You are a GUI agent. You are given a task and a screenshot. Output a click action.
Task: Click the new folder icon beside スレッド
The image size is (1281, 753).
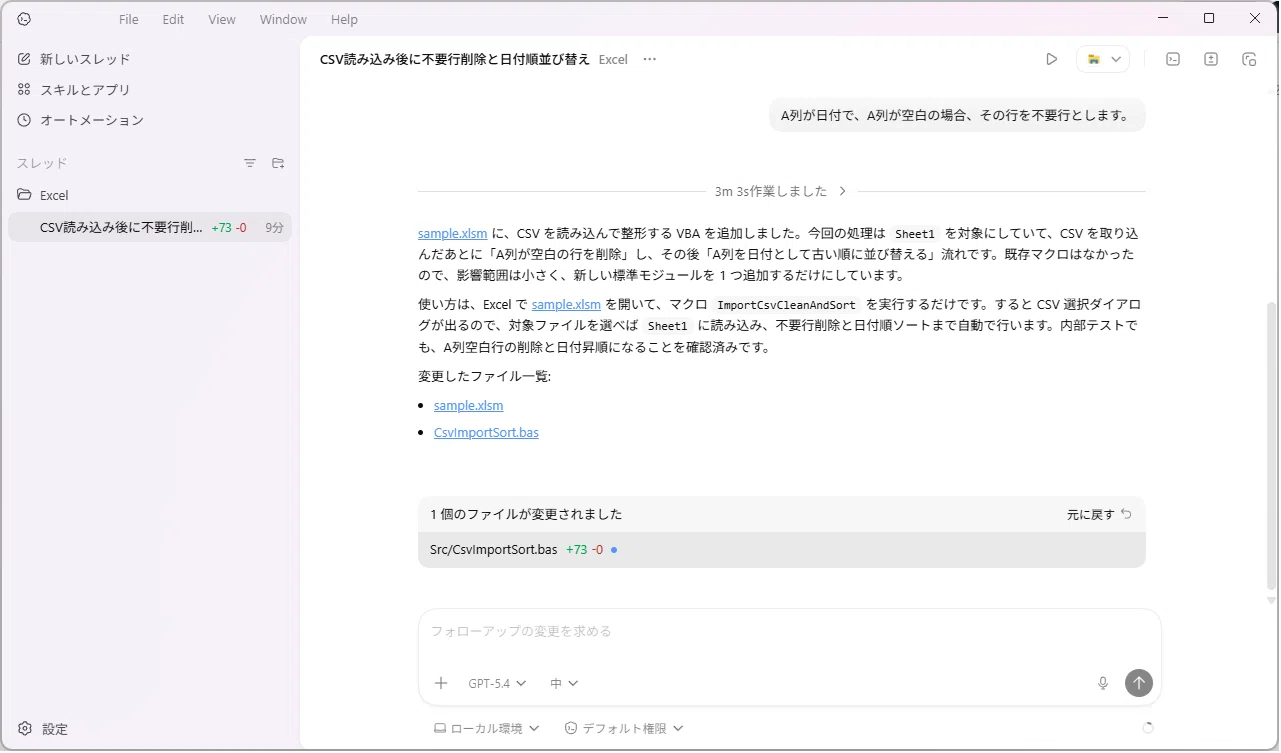(278, 163)
